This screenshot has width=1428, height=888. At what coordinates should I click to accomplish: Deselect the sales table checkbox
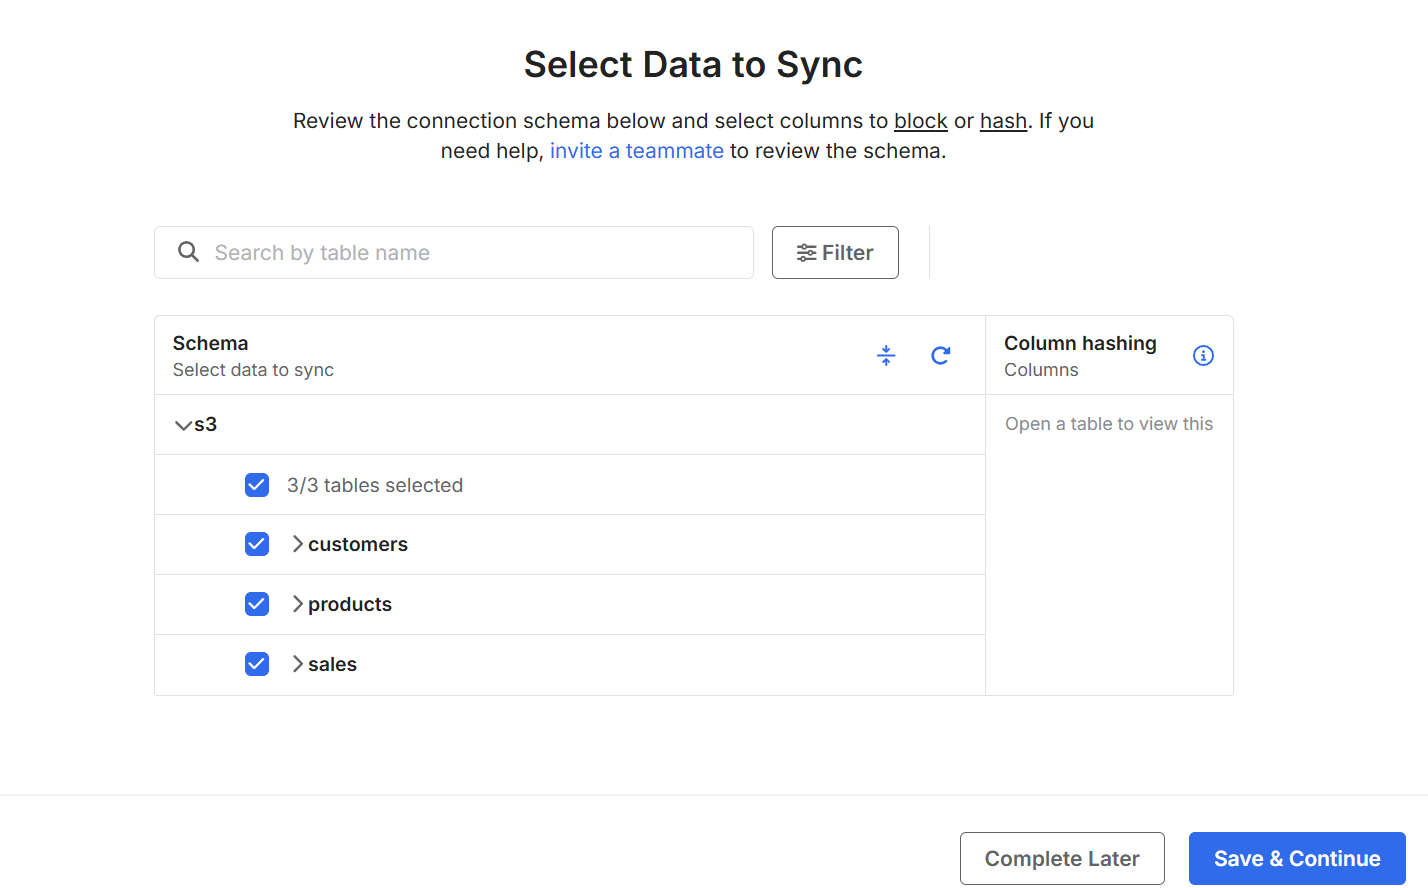[257, 664]
